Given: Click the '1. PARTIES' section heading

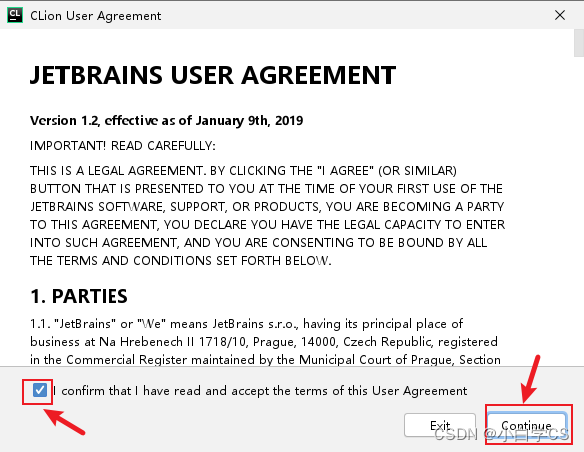Looking at the screenshot, I should click(x=79, y=296).
